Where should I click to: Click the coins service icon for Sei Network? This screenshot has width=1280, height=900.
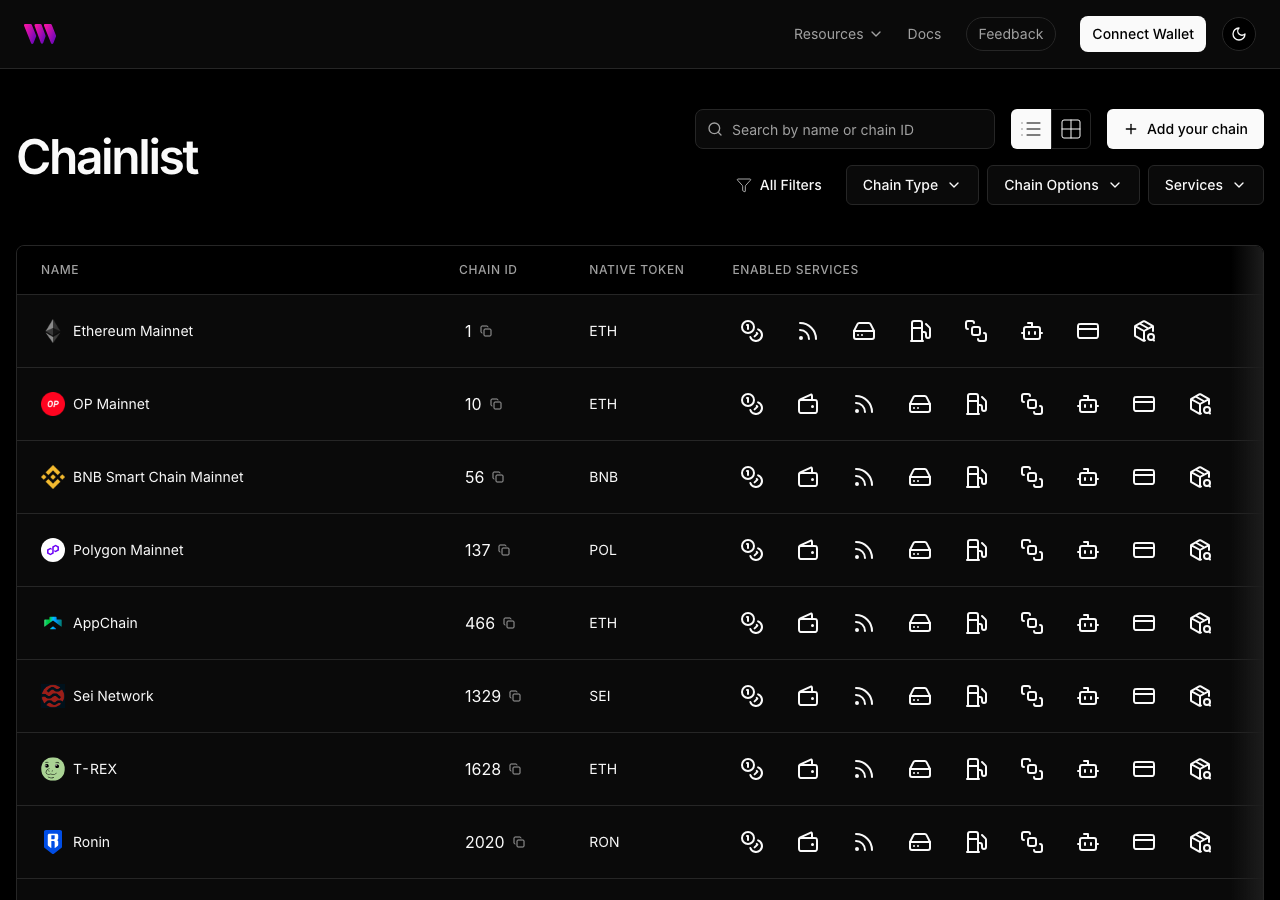[752, 696]
